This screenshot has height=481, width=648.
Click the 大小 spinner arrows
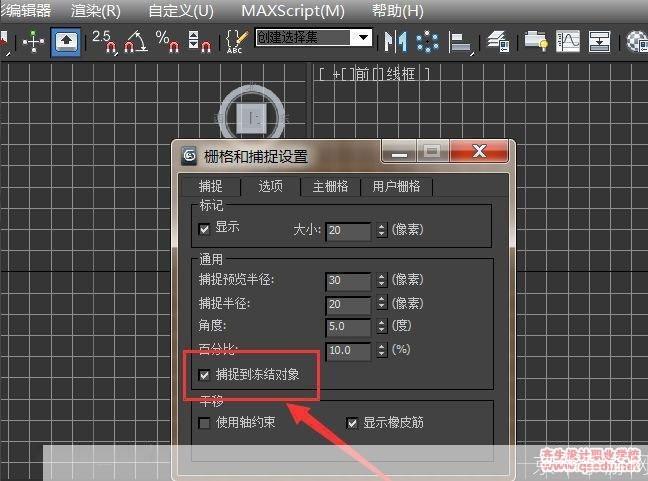(x=381, y=230)
